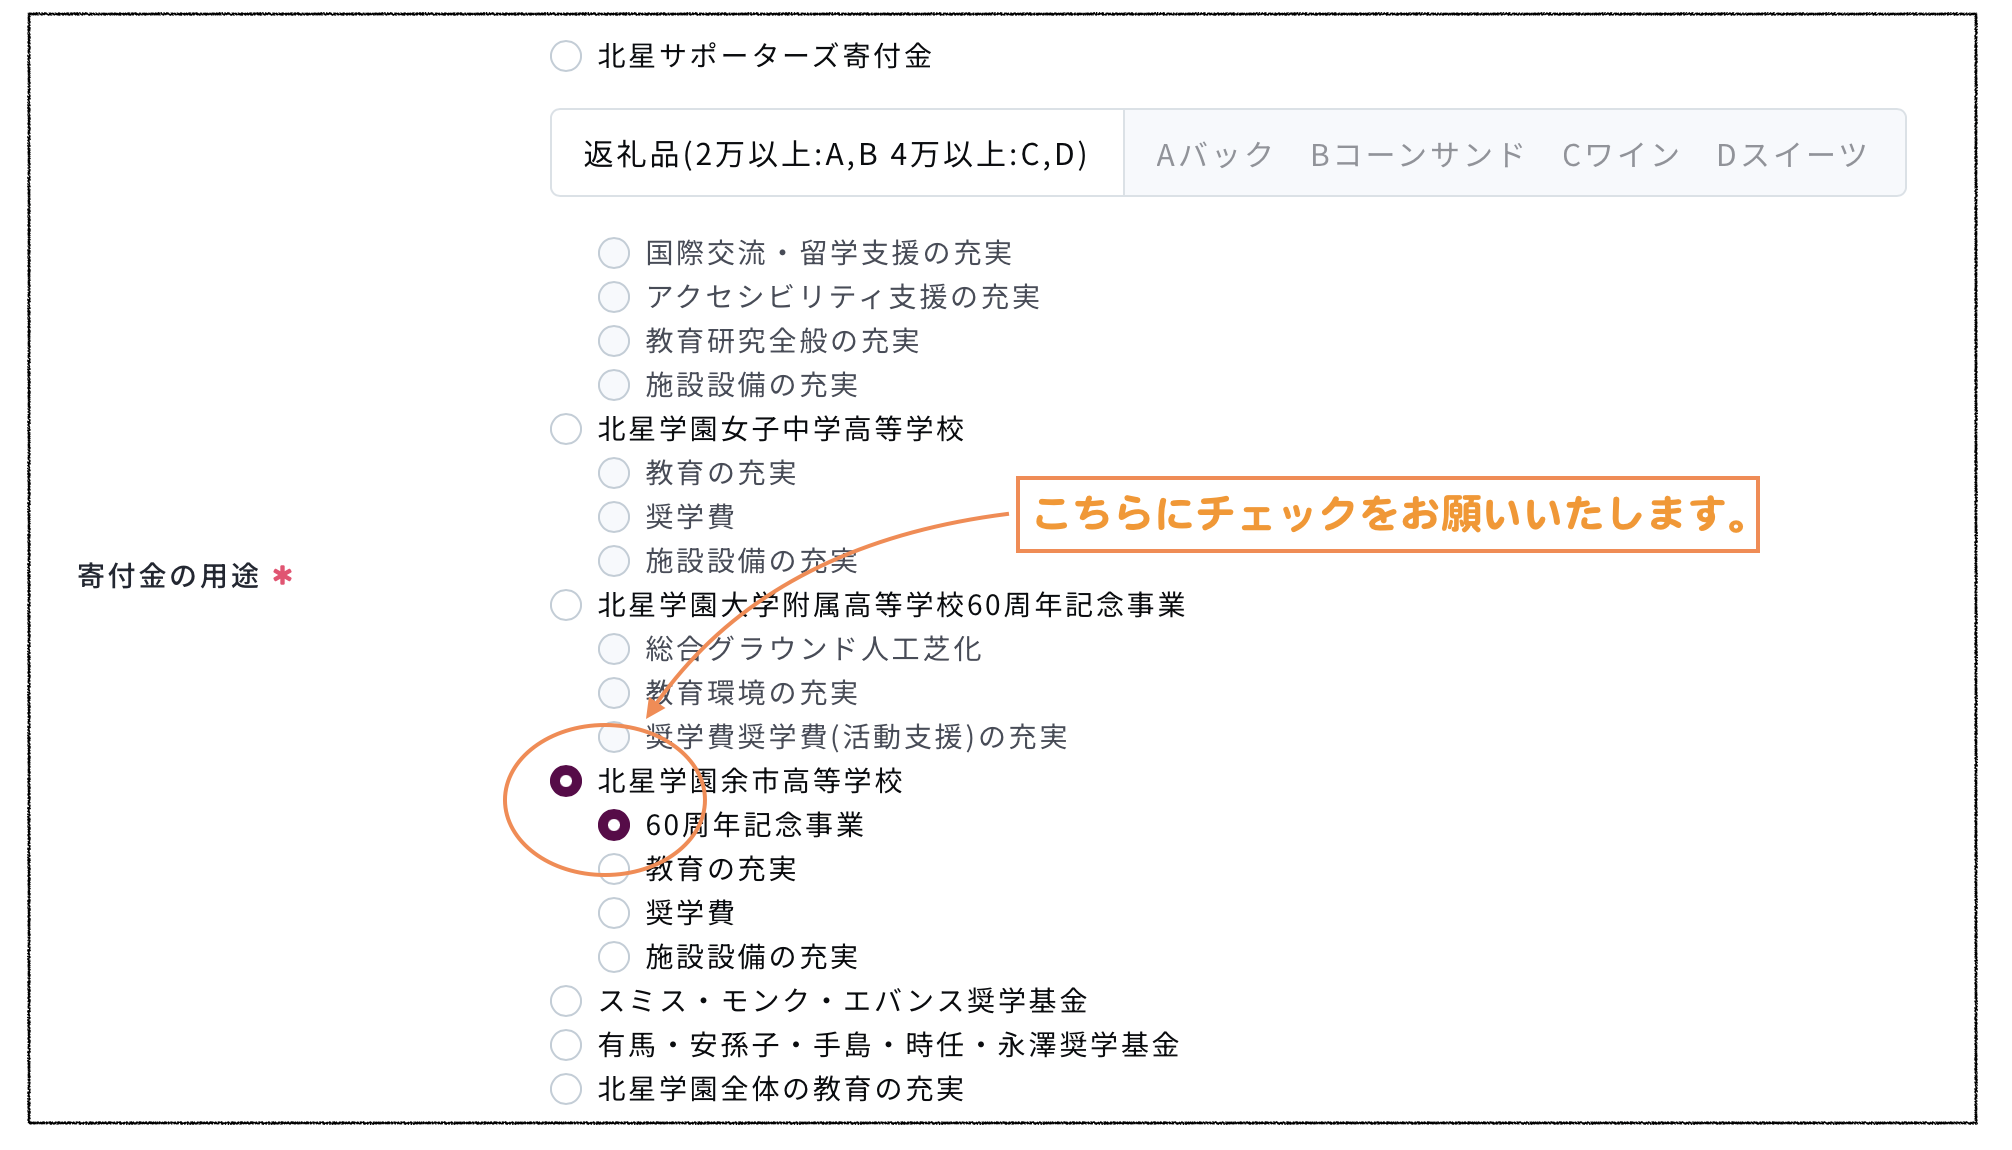
Task: Choose 総合グラウンド人工芝化 option
Action: 614,649
